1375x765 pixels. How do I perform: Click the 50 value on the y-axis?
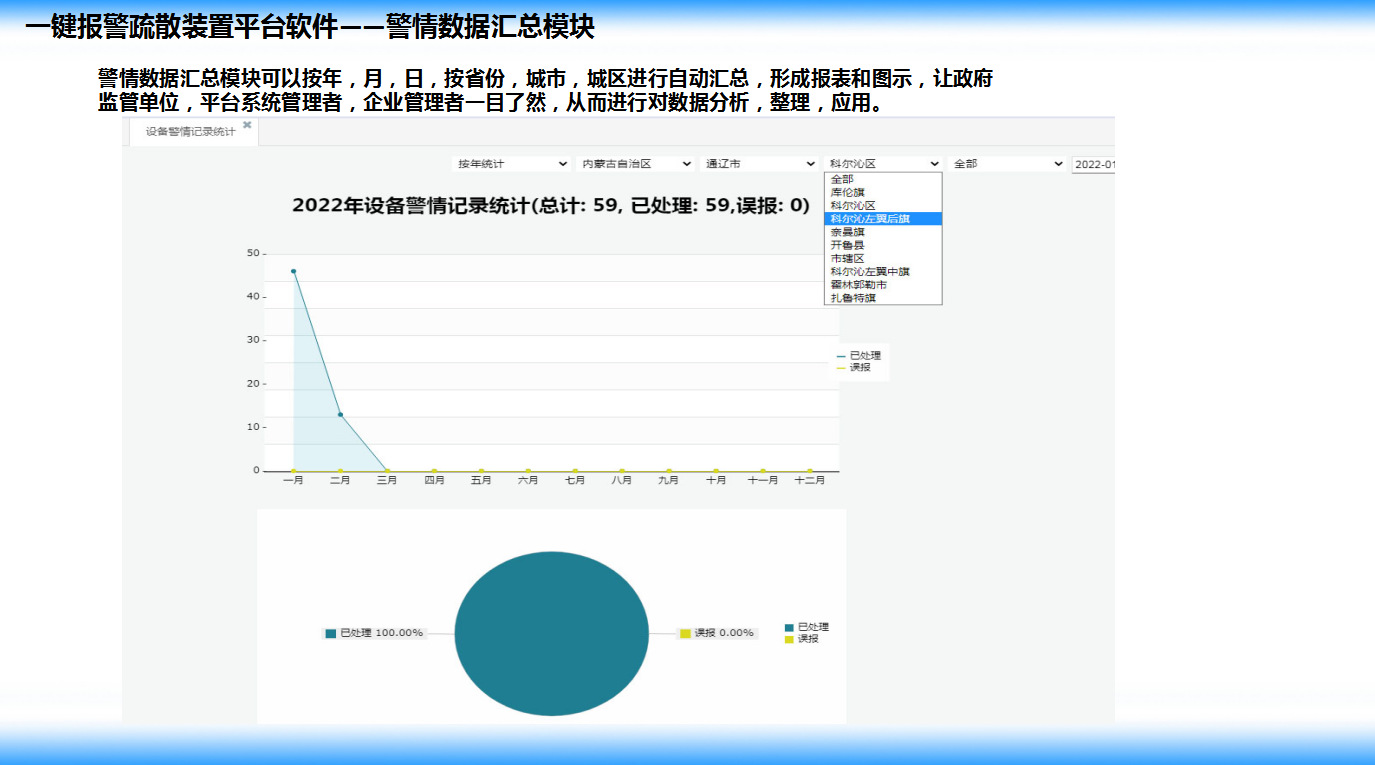[x=253, y=254]
